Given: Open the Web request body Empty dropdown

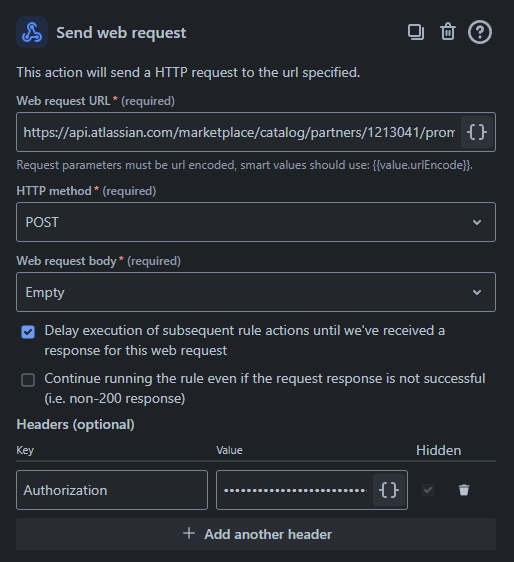Looking at the screenshot, I should point(256,292).
